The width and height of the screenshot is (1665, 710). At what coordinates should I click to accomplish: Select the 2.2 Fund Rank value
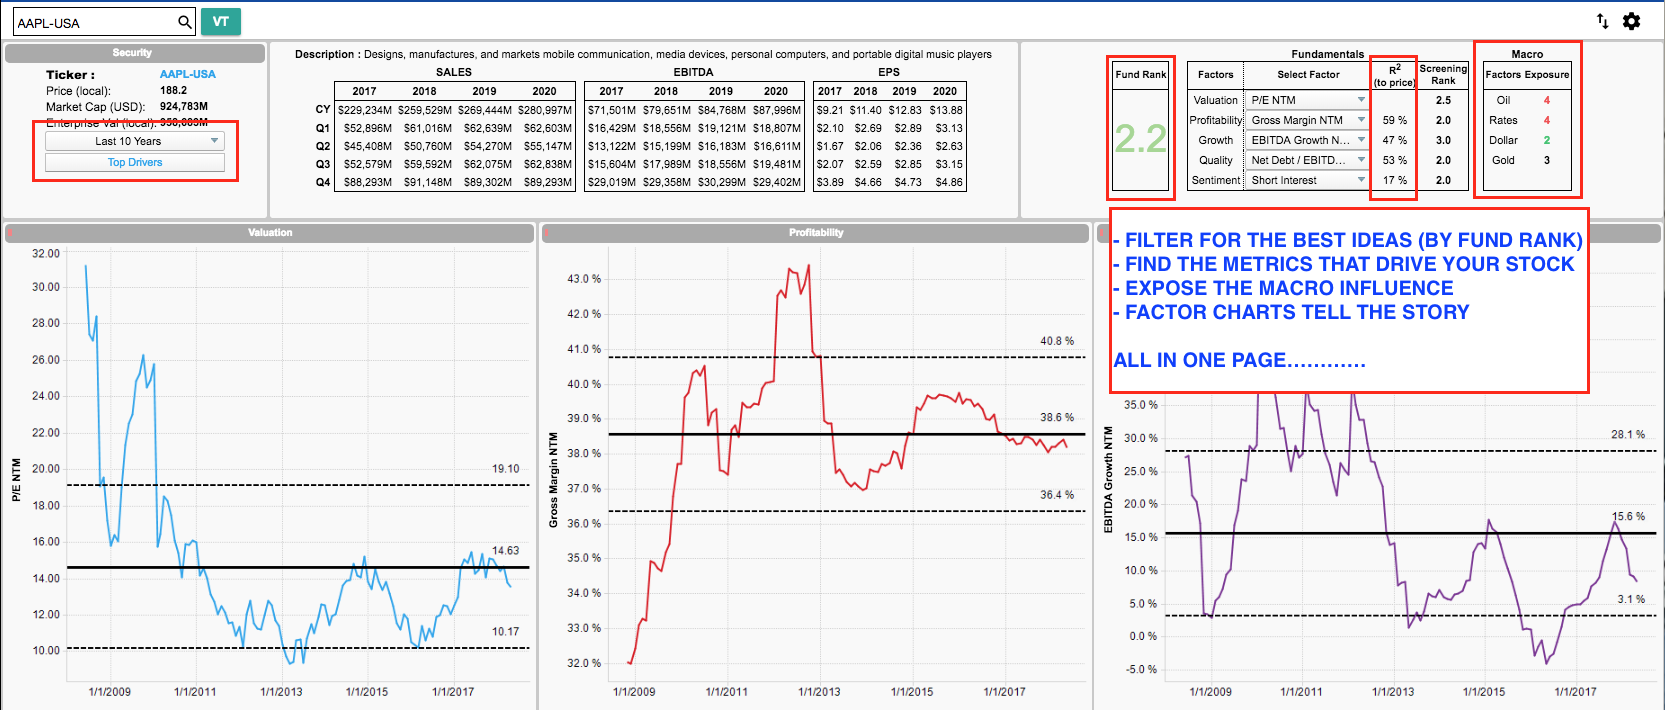(1141, 139)
